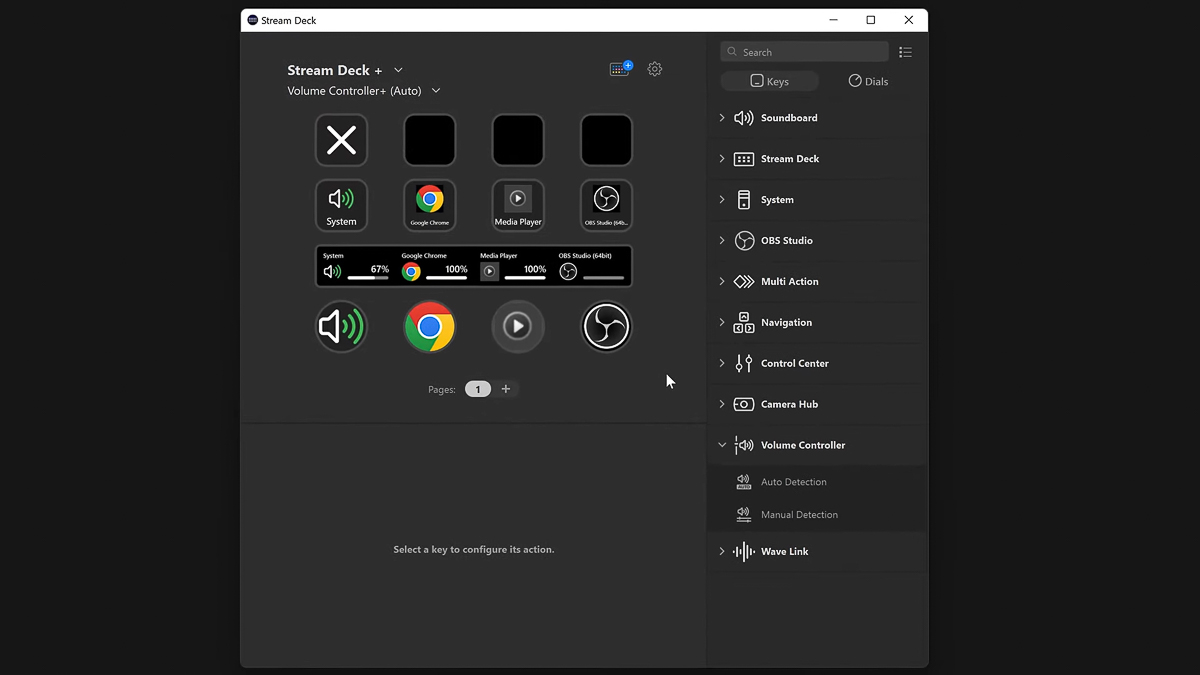This screenshot has width=1200, height=675.
Task: Expand the System category
Action: coord(722,200)
